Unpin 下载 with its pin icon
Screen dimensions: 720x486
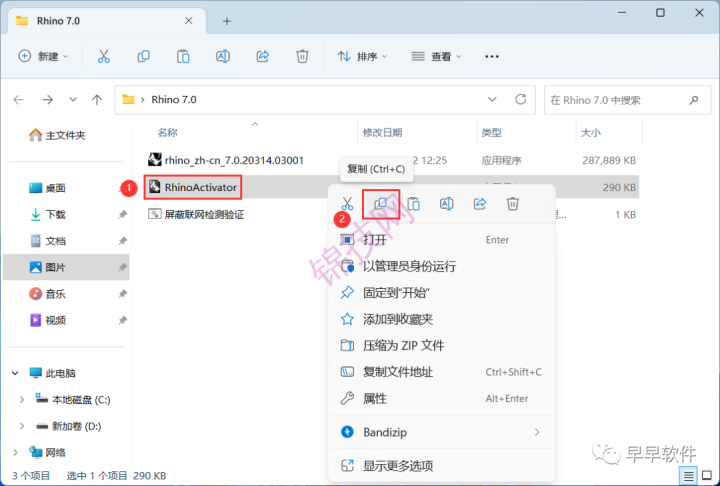pos(123,215)
